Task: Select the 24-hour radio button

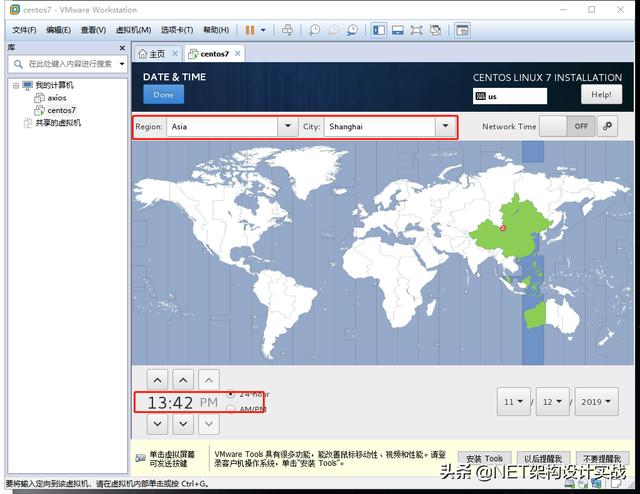Action: (x=231, y=394)
